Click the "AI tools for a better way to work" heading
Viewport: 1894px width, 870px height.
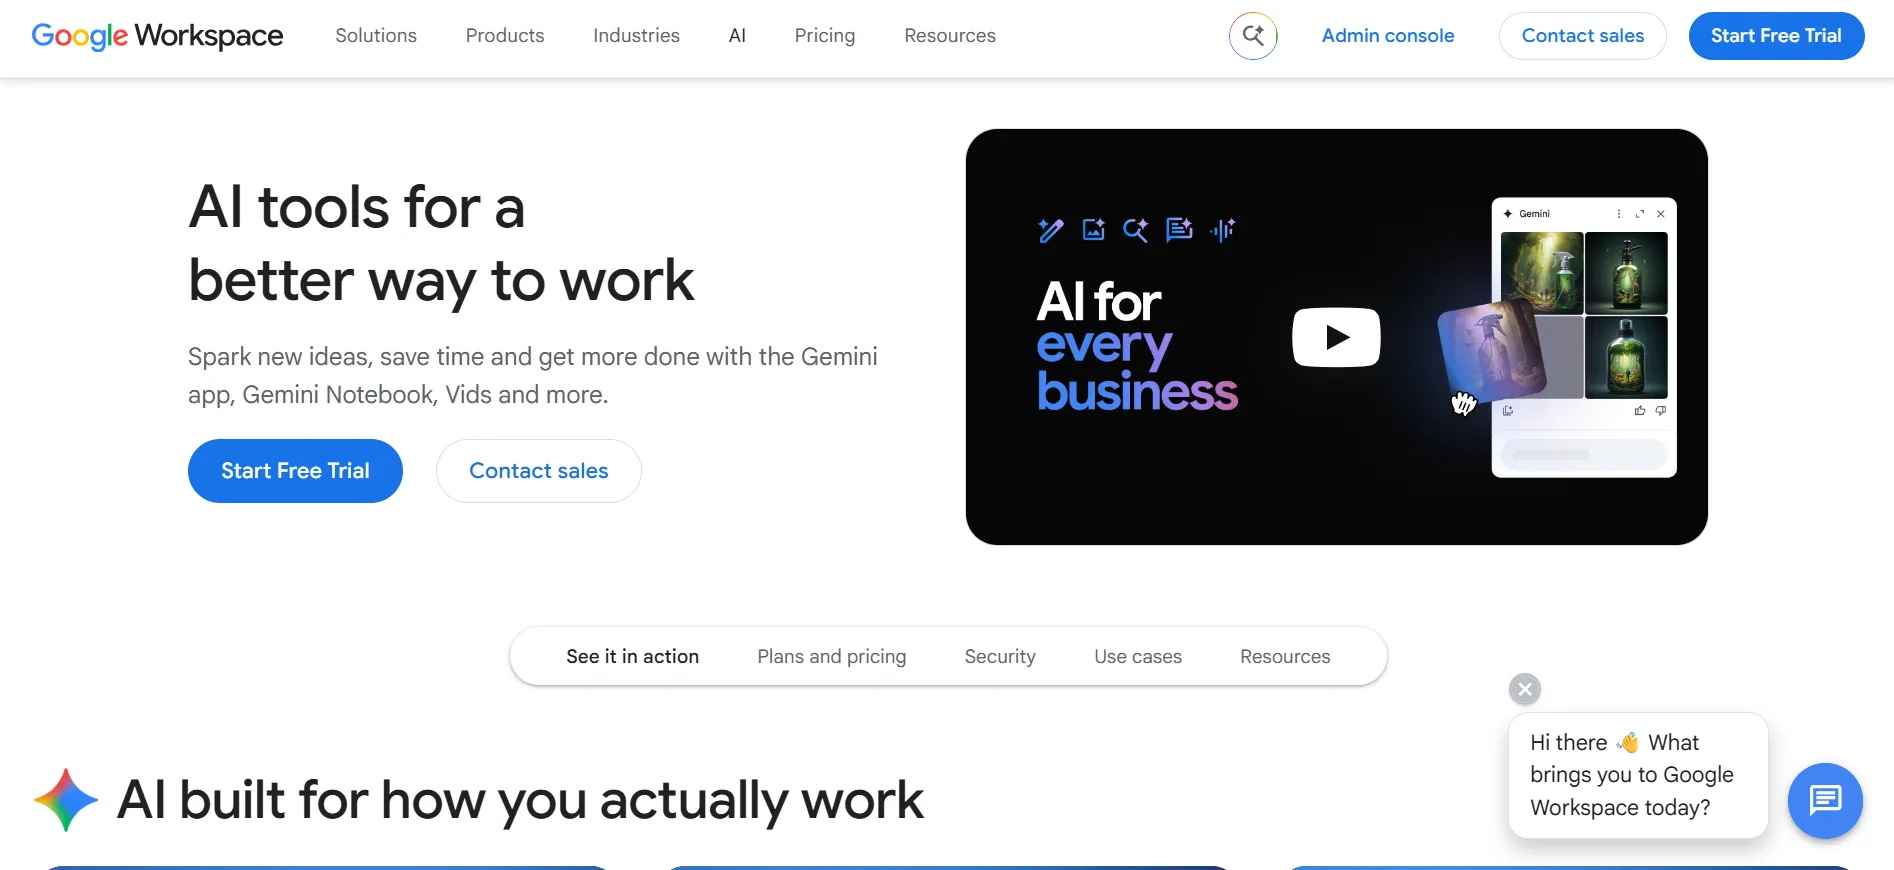coord(441,243)
